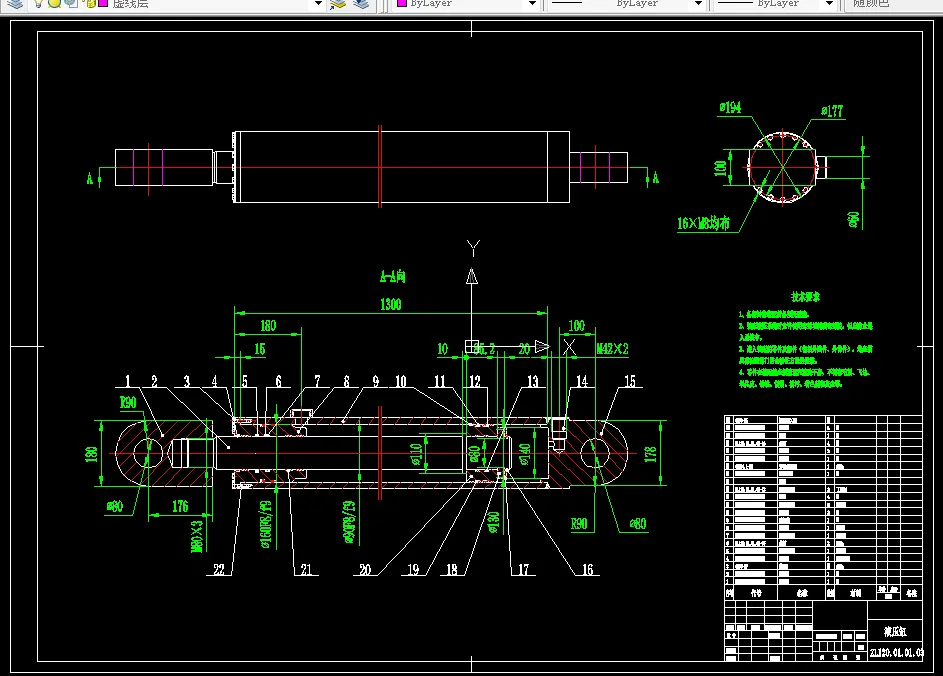Click part balloon number 22

tap(219, 569)
